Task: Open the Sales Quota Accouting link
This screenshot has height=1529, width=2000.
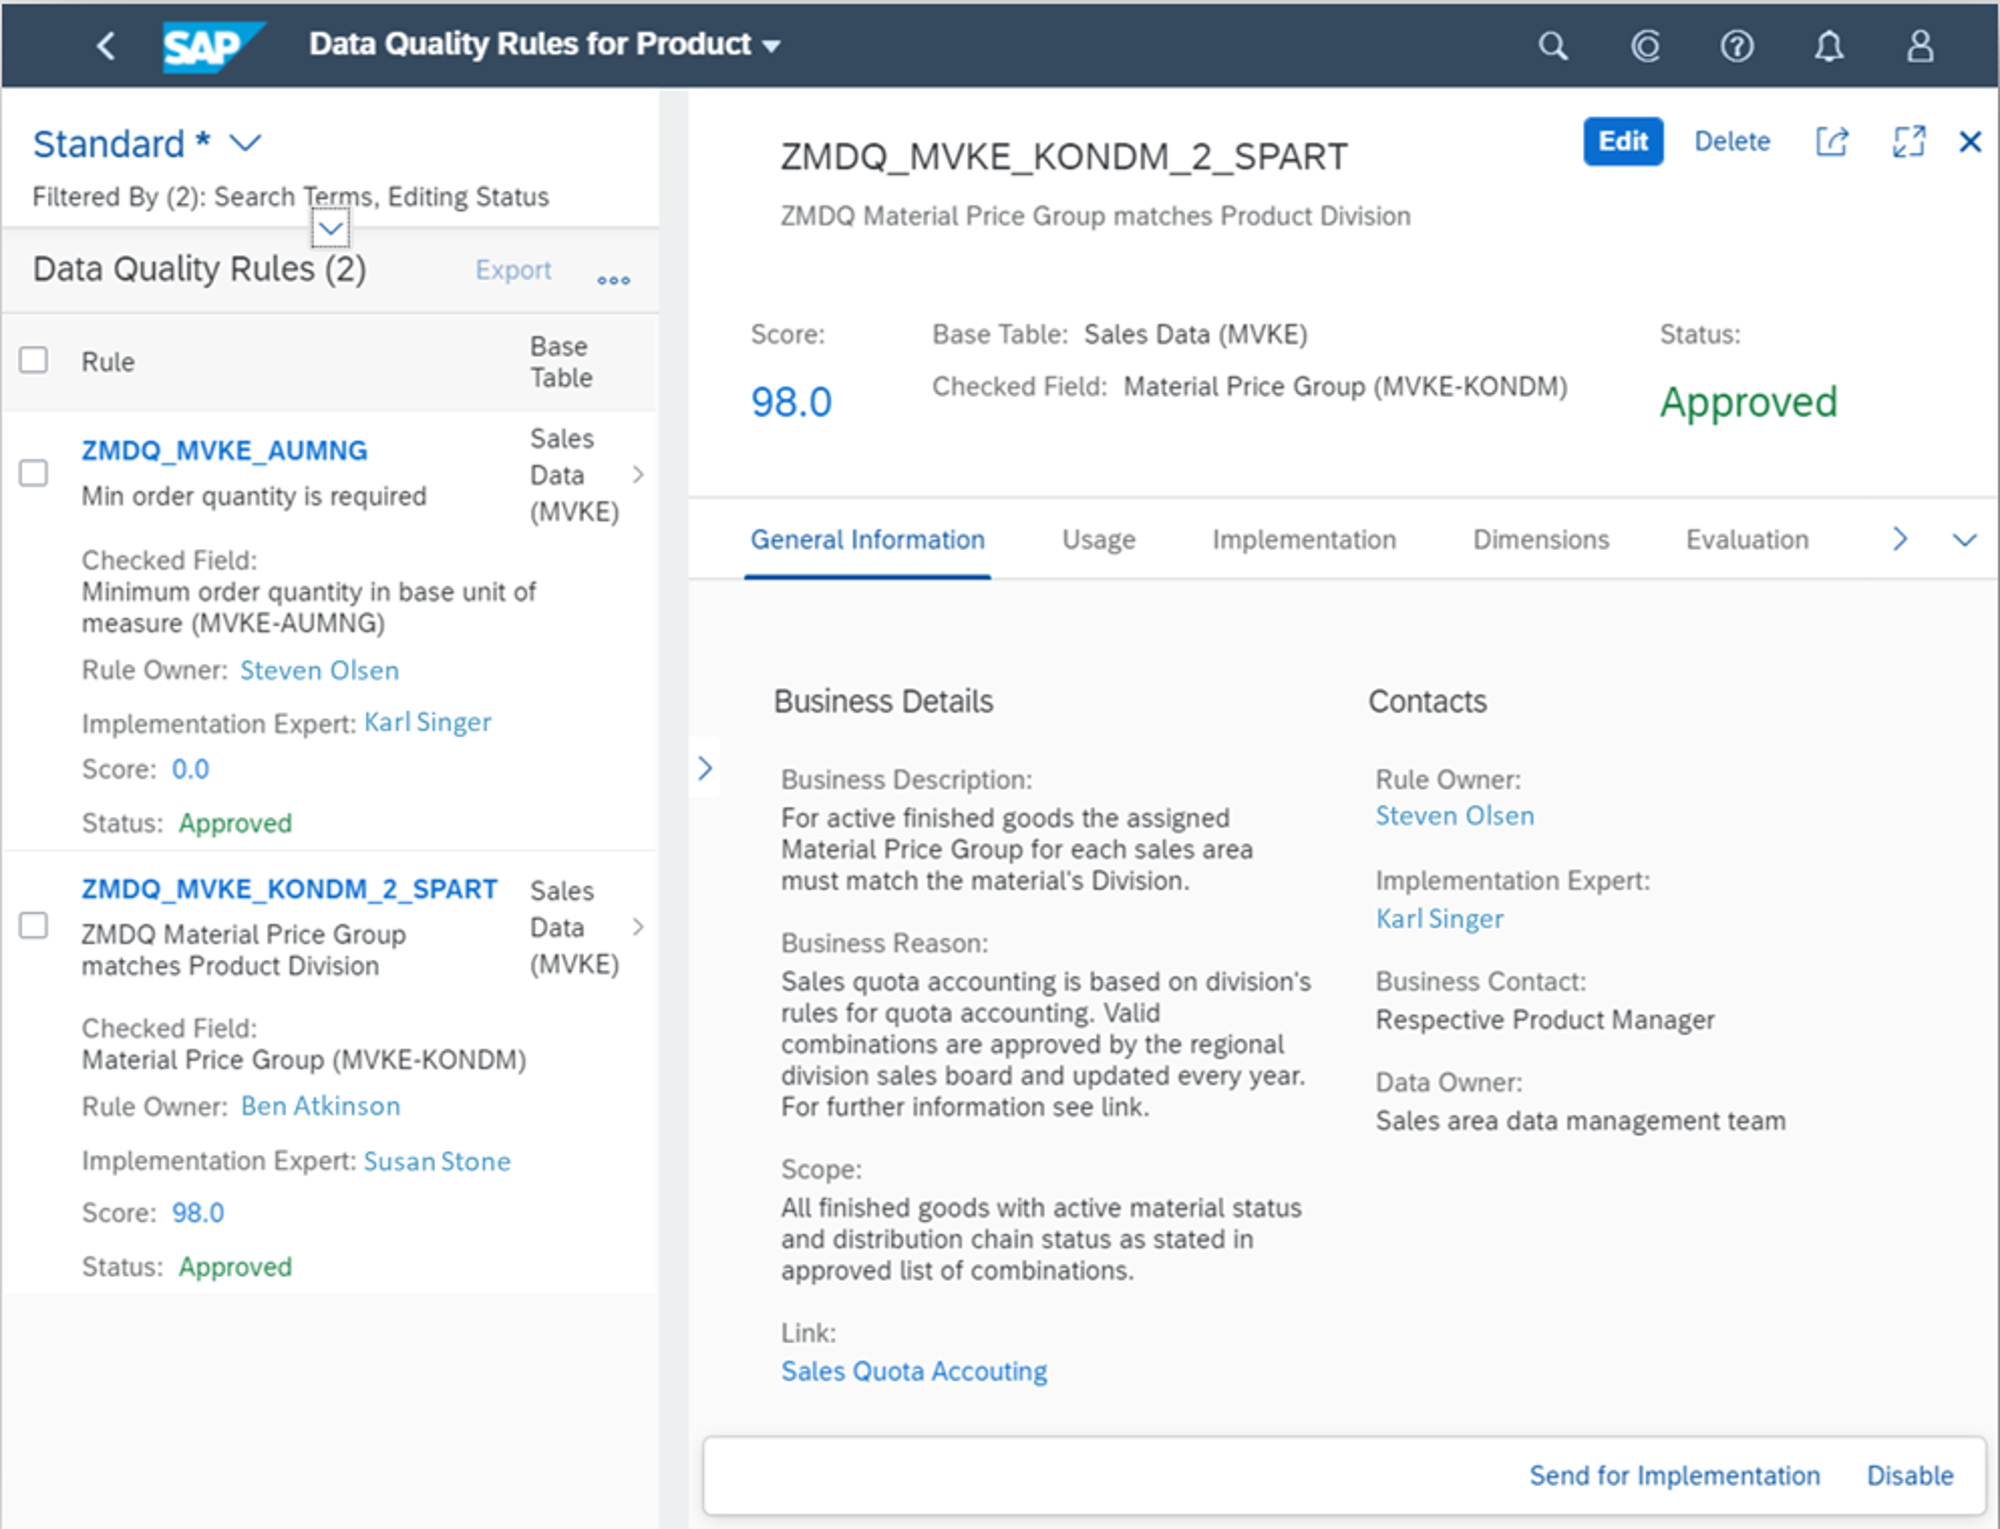Action: click(x=914, y=1371)
